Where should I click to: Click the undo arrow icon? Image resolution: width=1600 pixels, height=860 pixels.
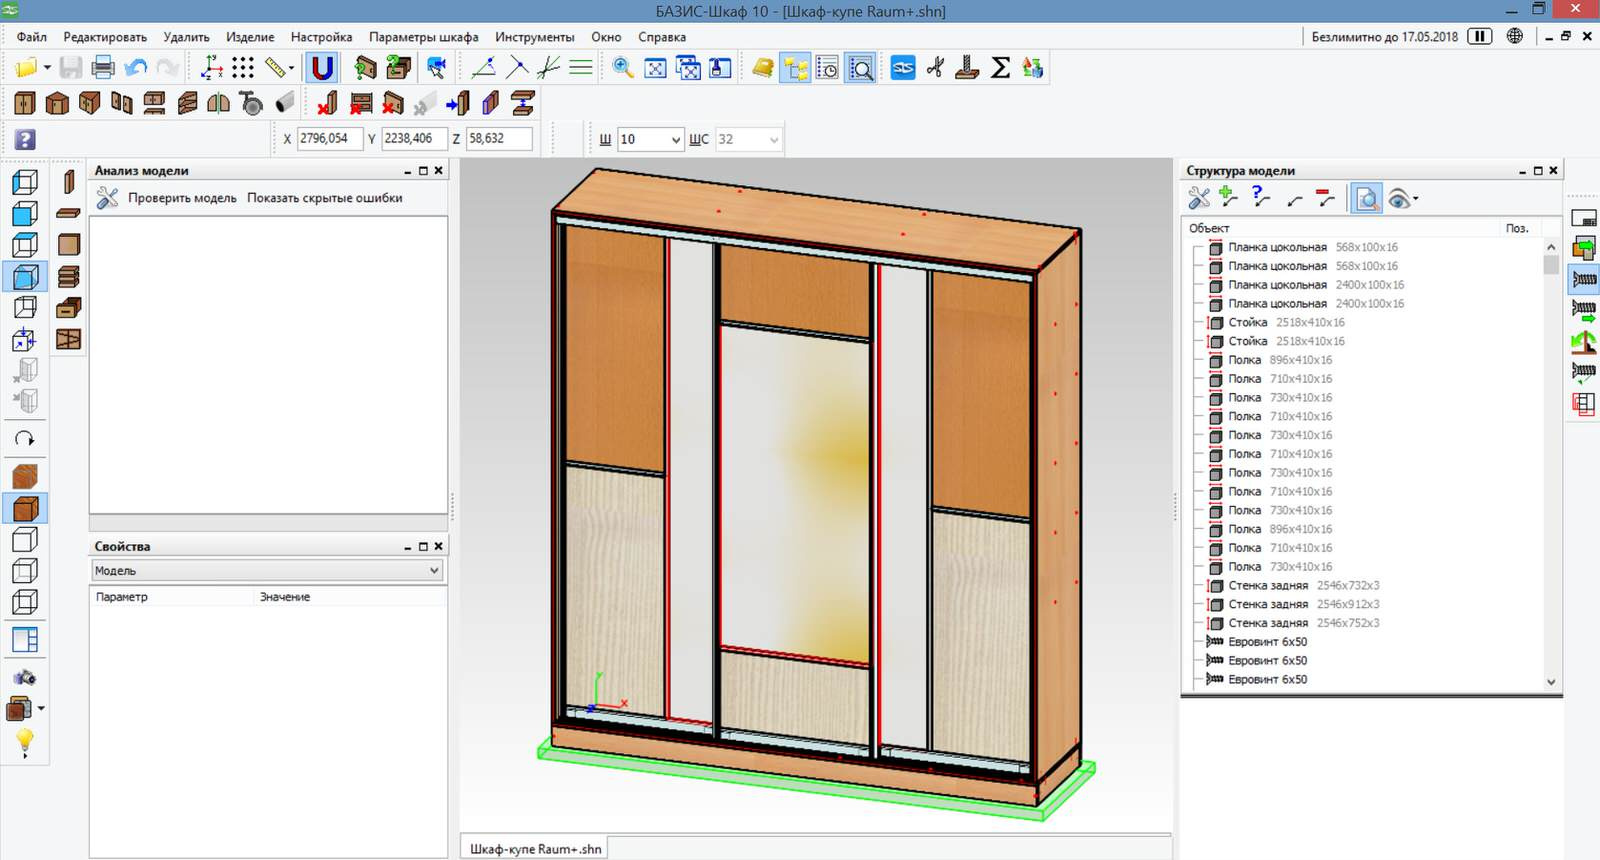point(136,68)
